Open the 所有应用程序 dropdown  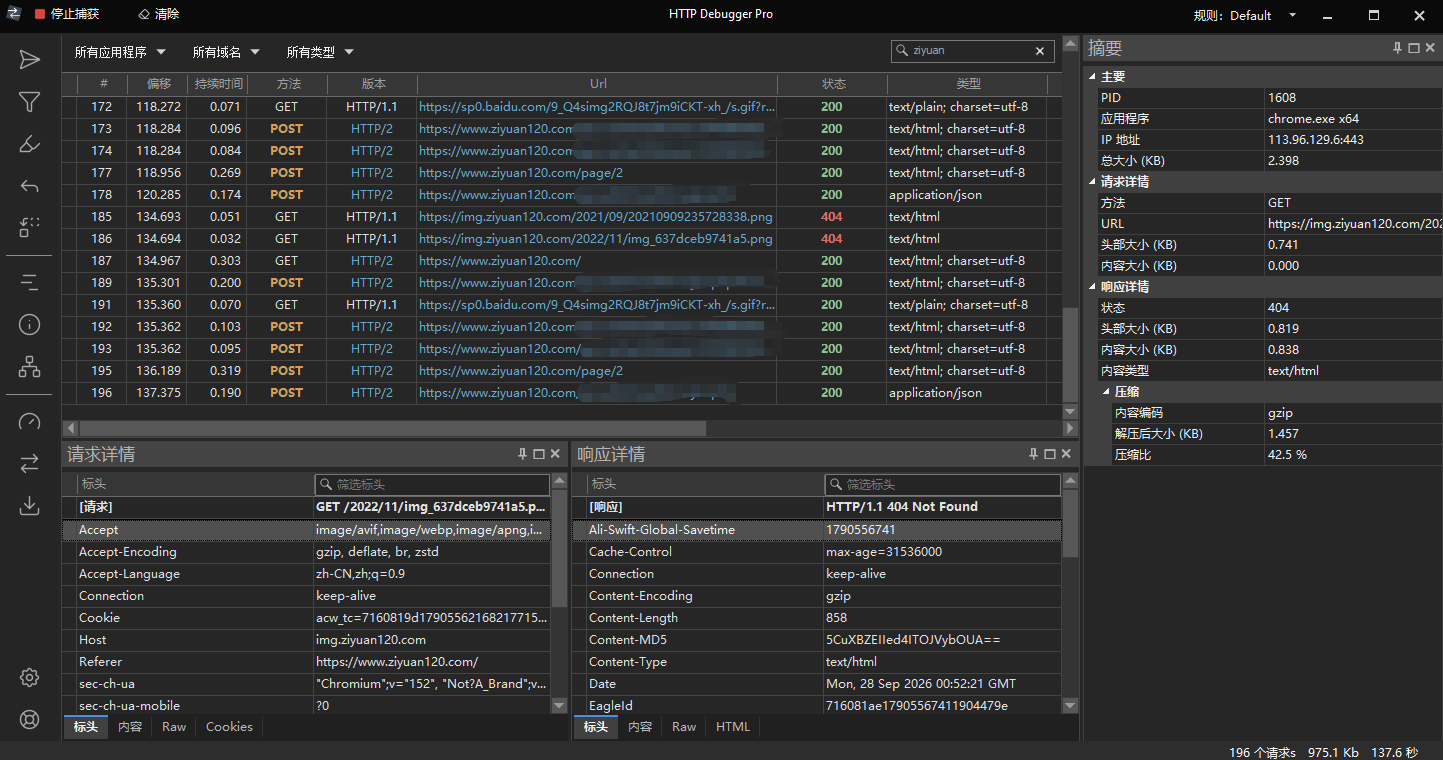[120, 52]
